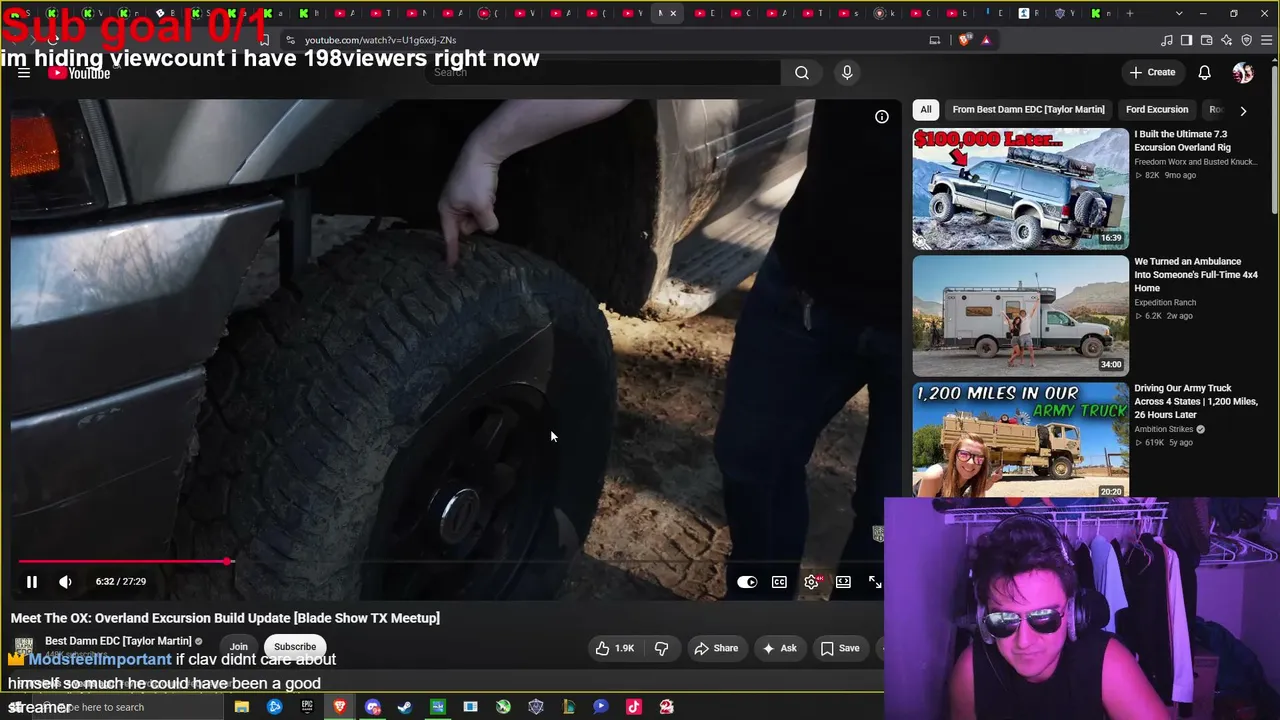Viewport: 1280px width, 720px height.
Task: Like the video showing 1.9K likes
Action: 615,648
